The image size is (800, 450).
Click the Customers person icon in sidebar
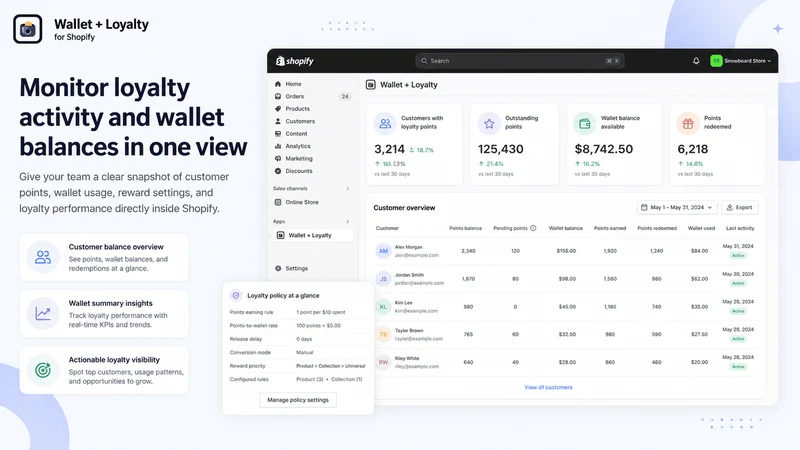[x=278, y=121]
